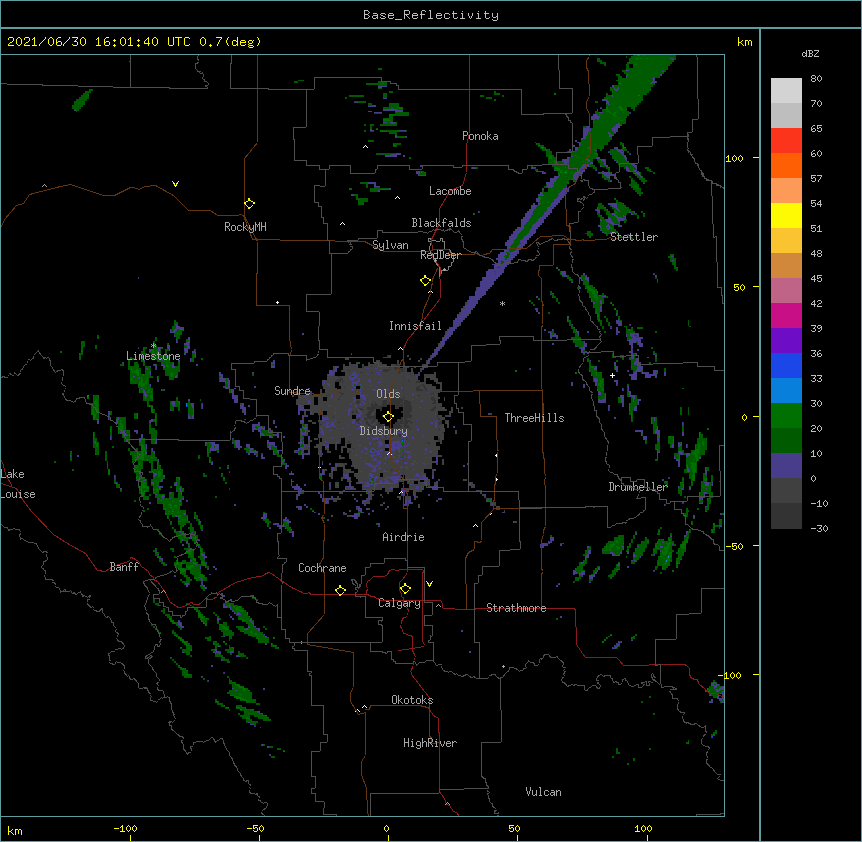
Task: Click the ThreeHills town label
Action: [x=534, y=418]
